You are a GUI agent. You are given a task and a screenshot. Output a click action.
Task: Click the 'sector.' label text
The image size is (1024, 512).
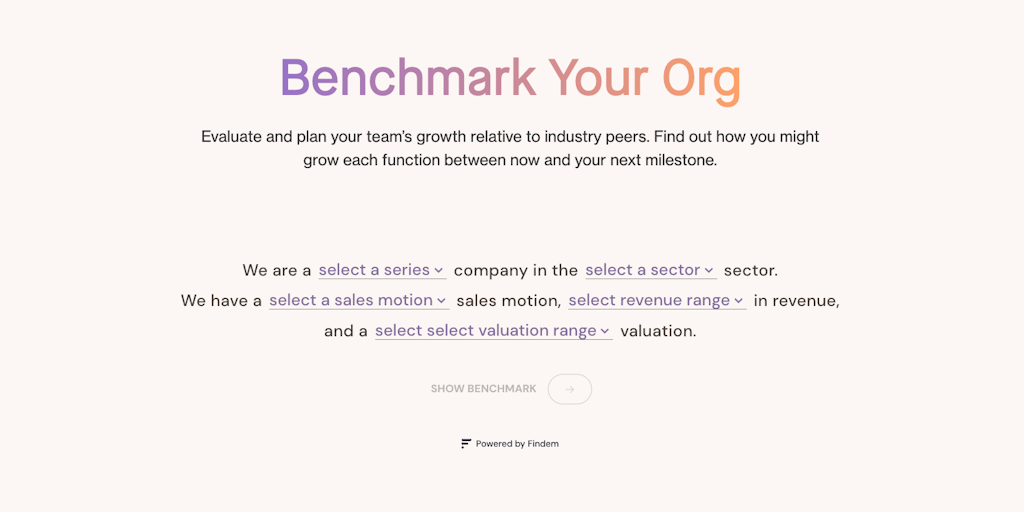[x=751, y=270]
